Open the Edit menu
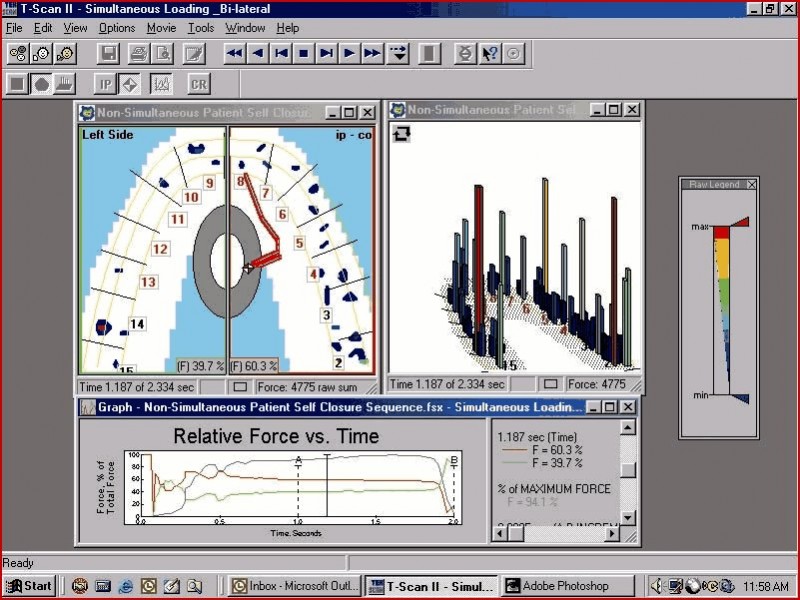Viewport: 800px width, 600px height. point(43,28)
